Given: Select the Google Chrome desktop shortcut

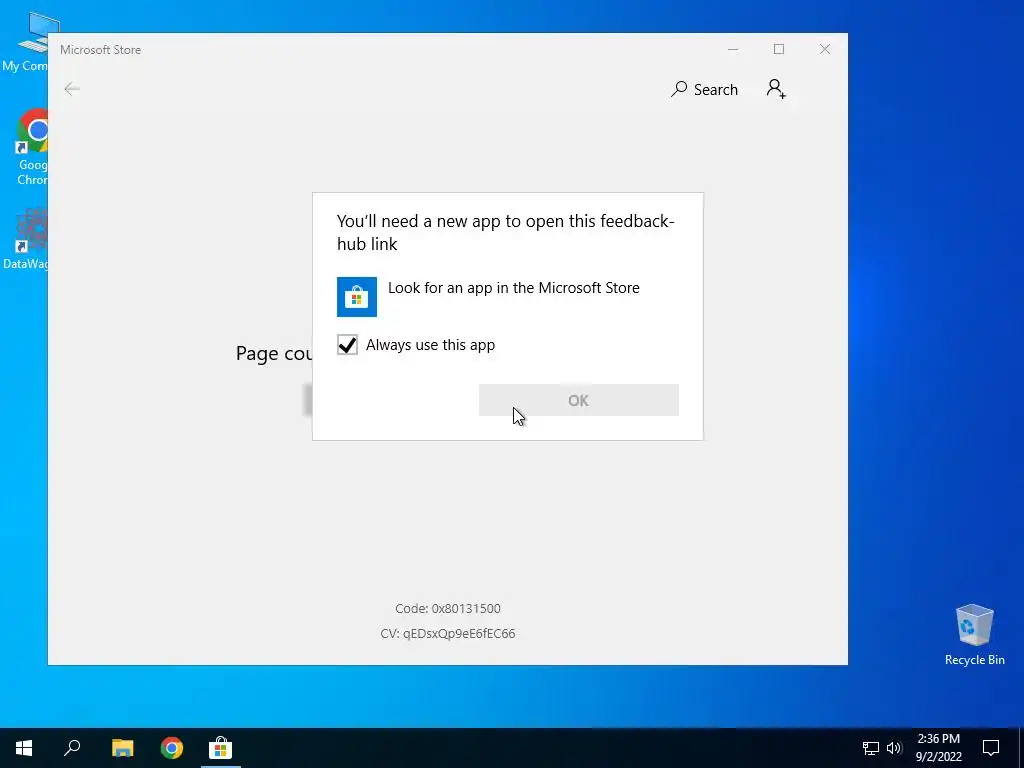Looking at the screenshot, I should (x=33, y=148).
